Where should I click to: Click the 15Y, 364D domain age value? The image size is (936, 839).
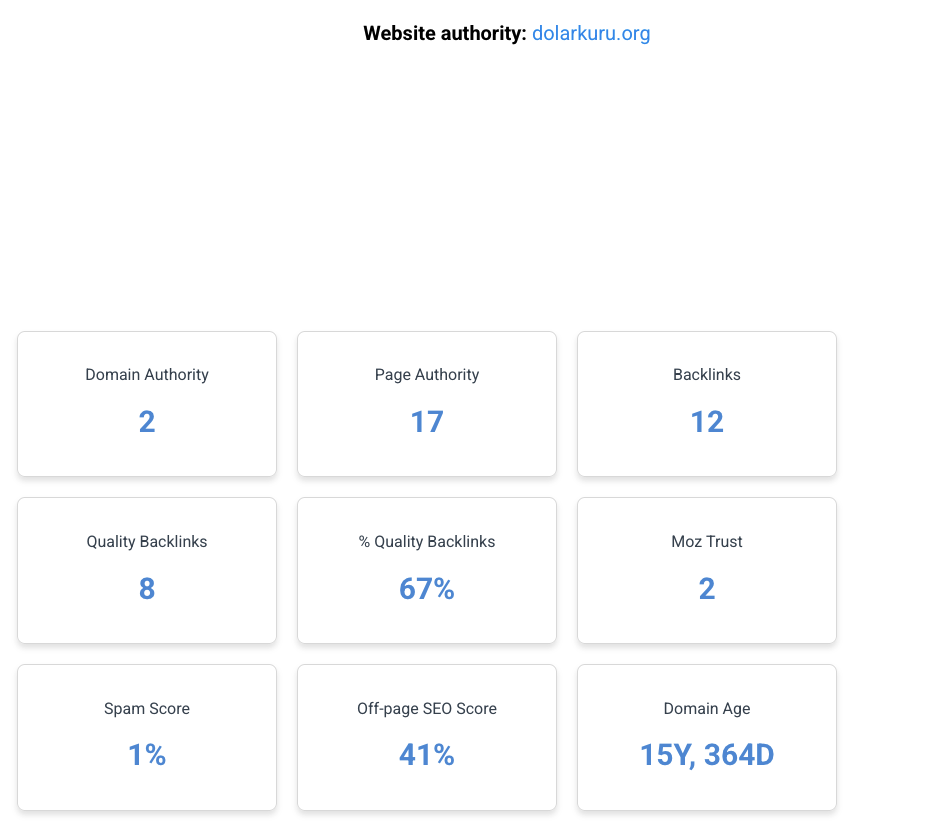pyautogui.click(x=707, y=755)
